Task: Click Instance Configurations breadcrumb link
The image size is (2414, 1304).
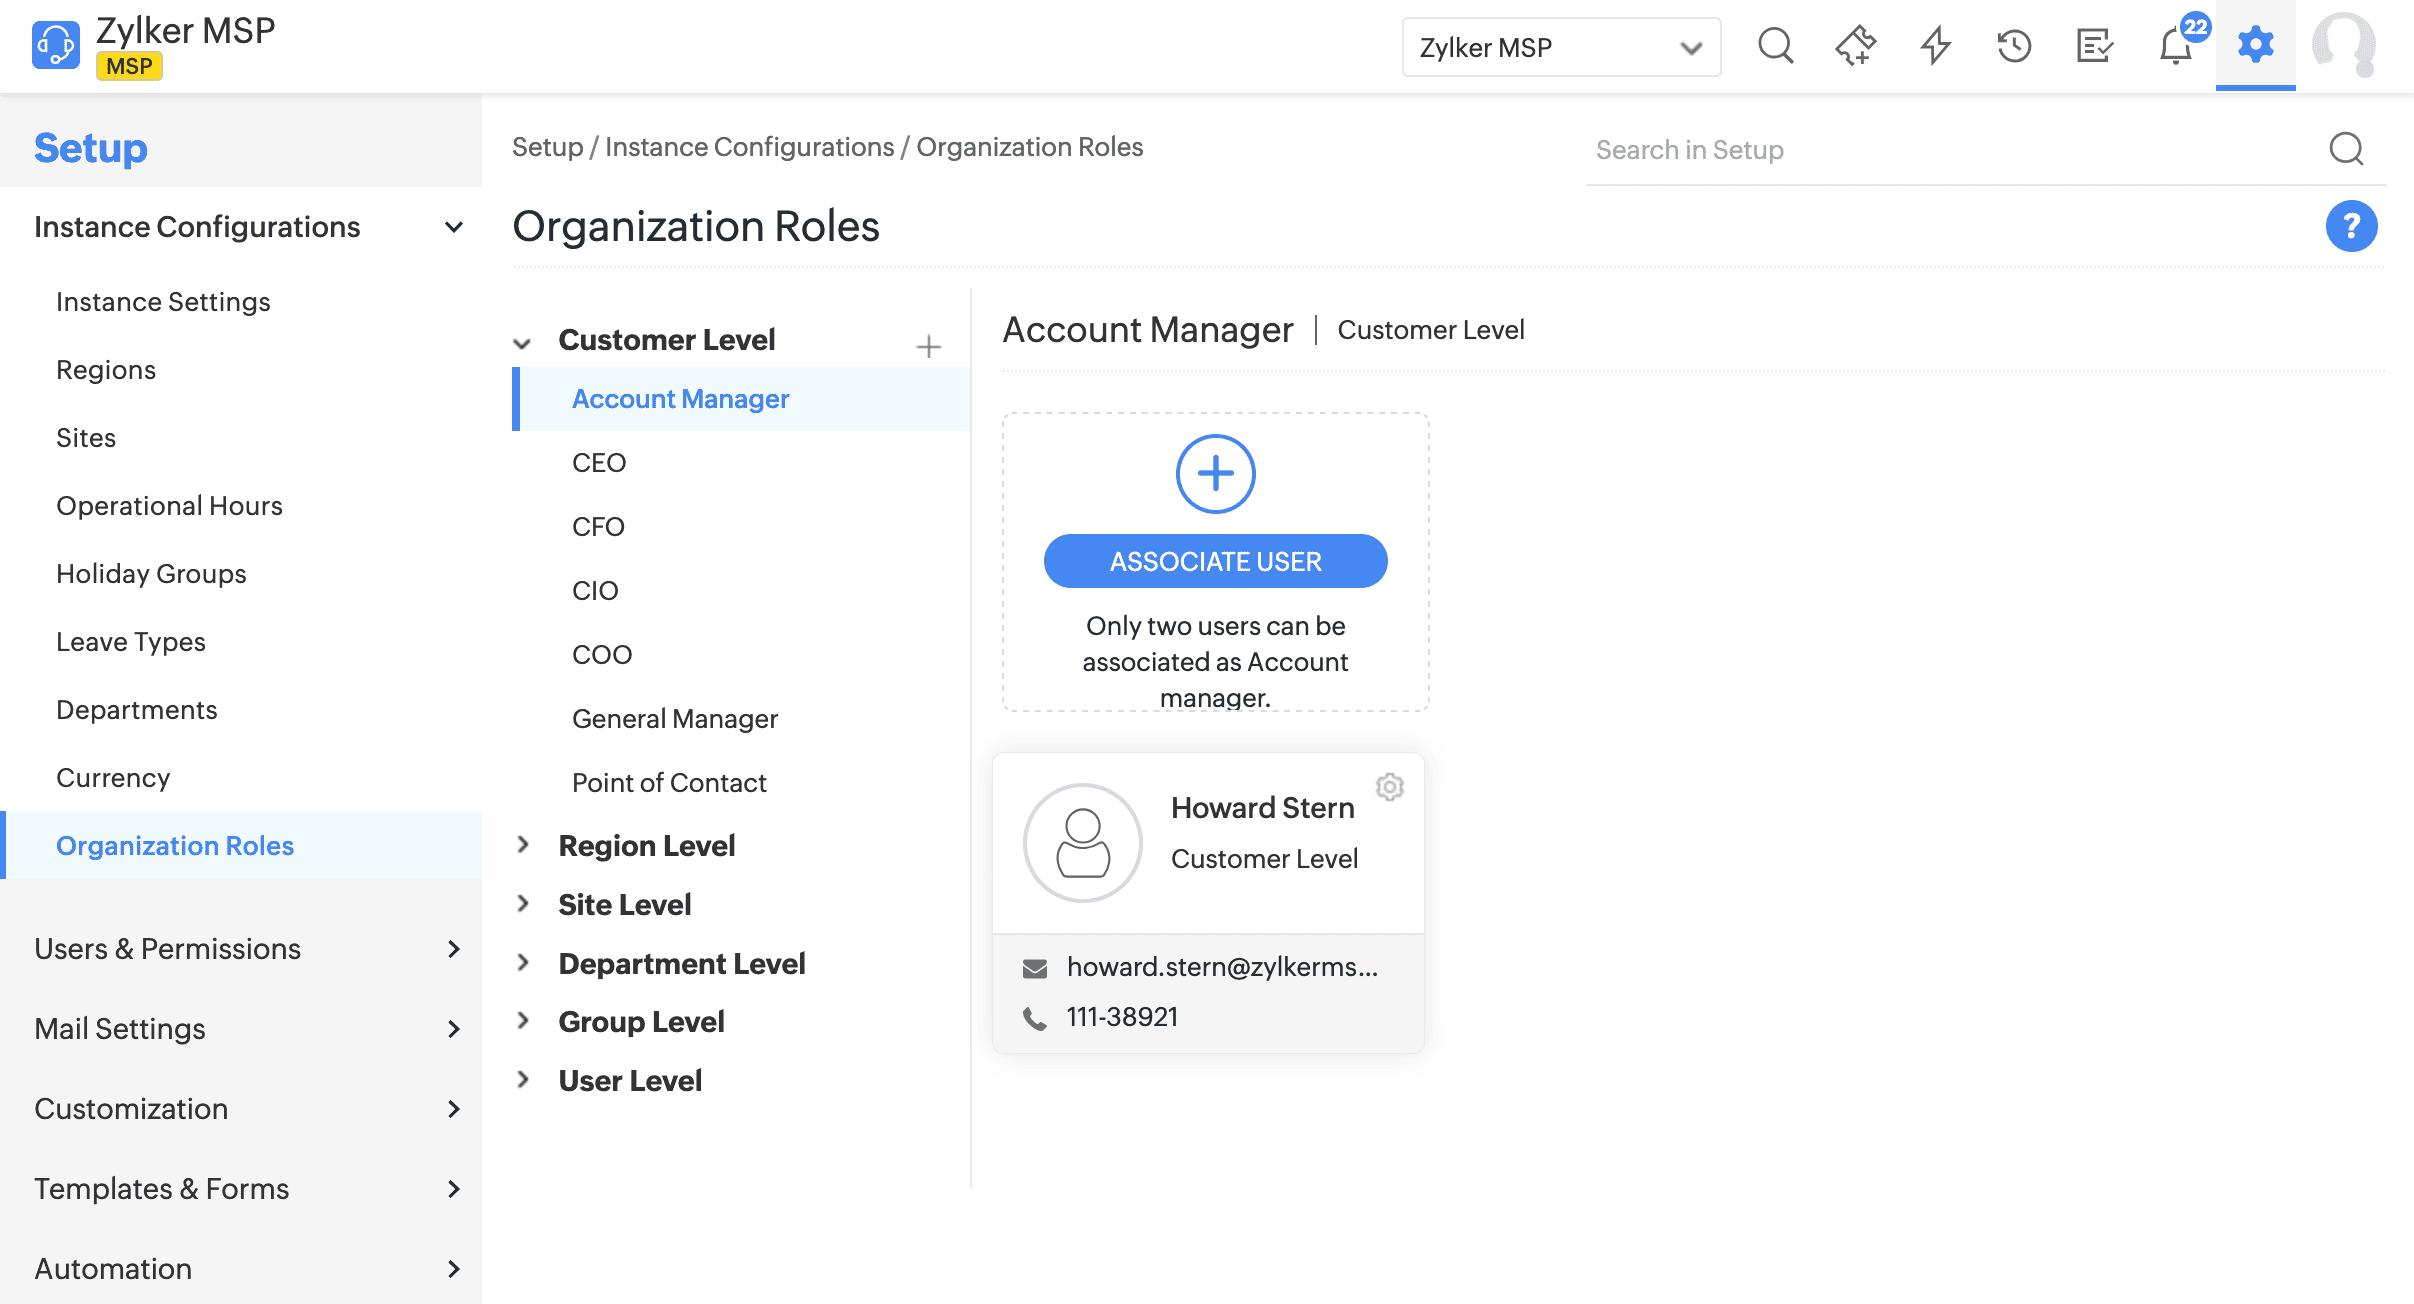Action: coord(749,147)
